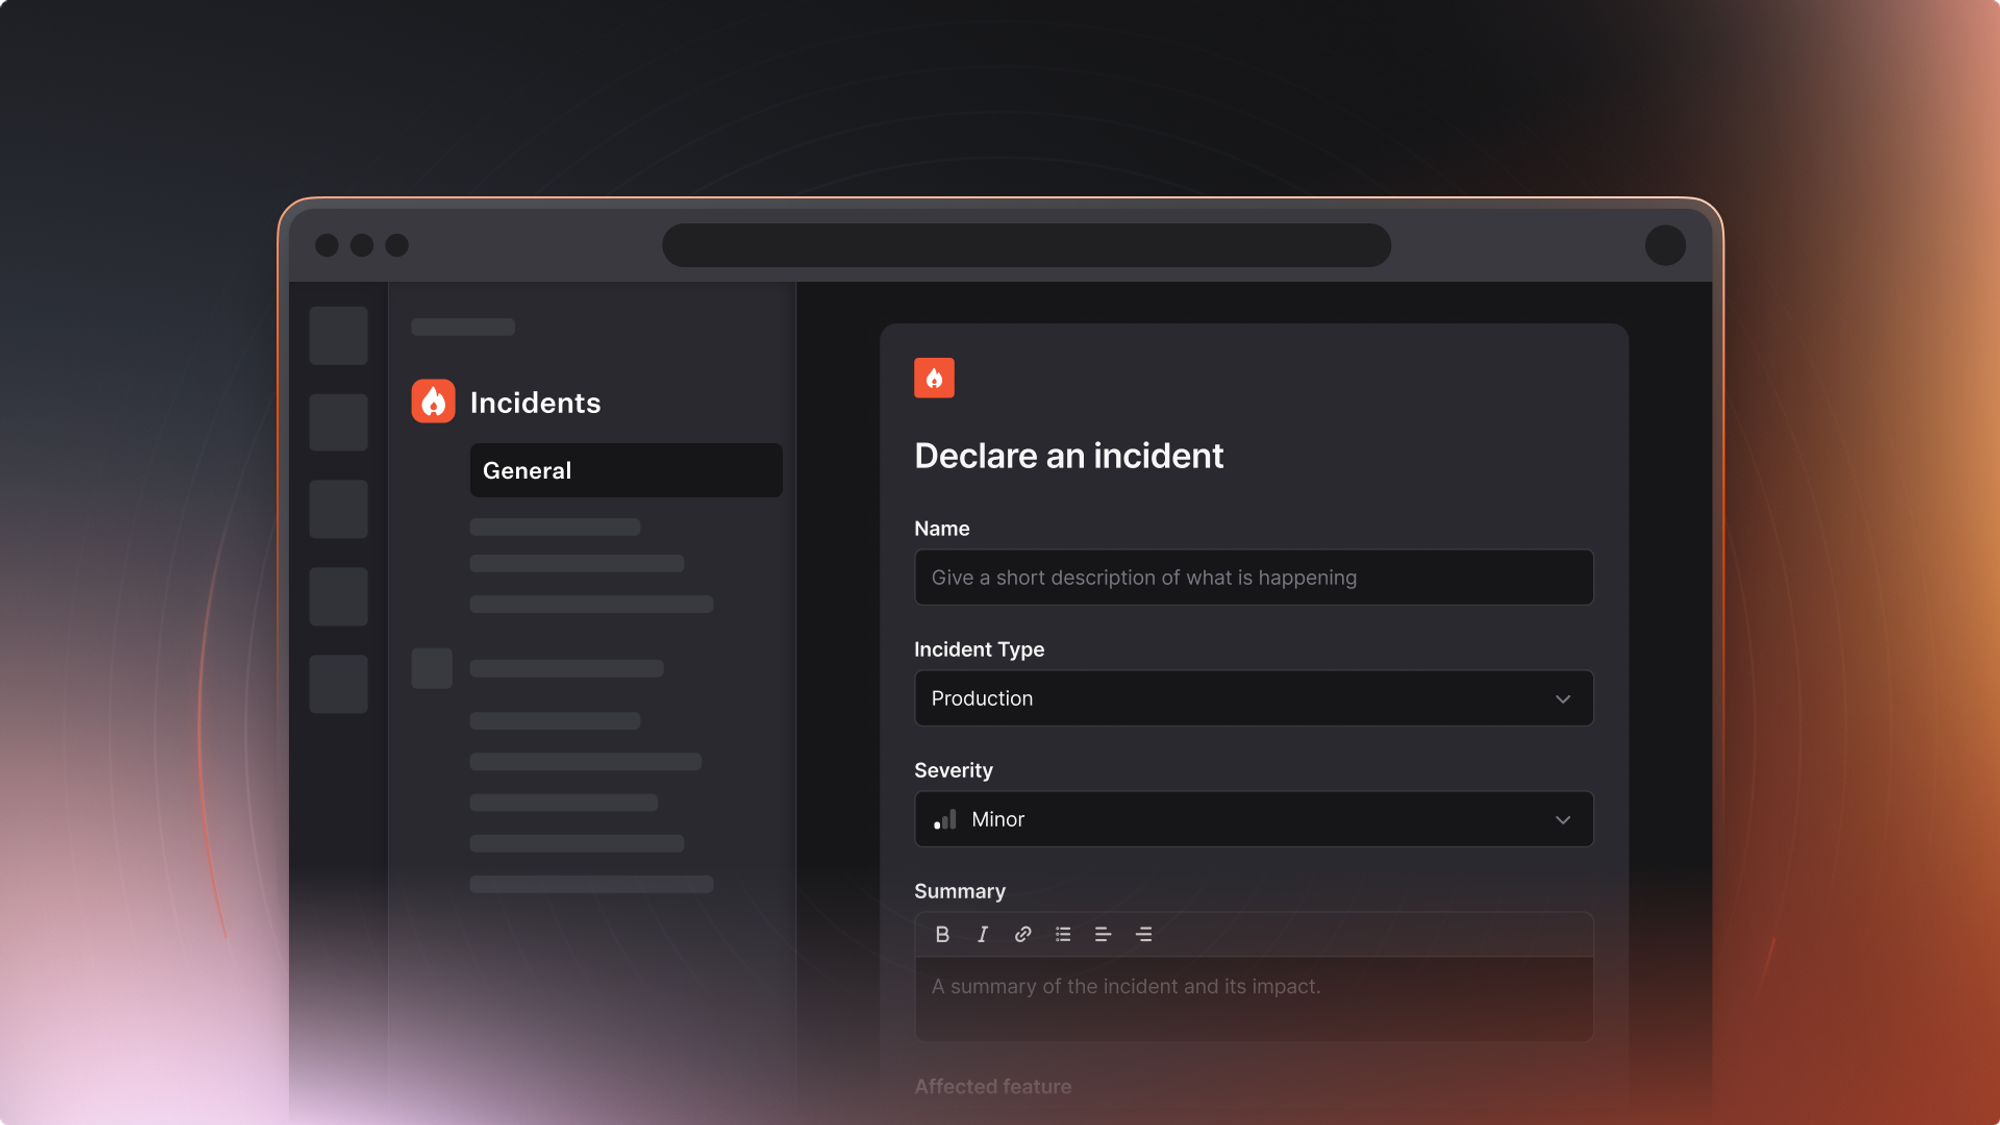
Task: Click the flame icon above Declare an incident
Action: coord(934,378)
